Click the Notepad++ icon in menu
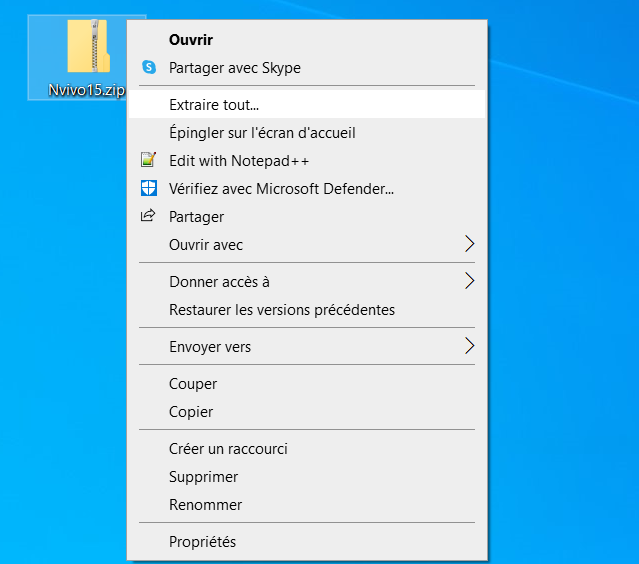The image size is (639, 564). pos(149,160)
